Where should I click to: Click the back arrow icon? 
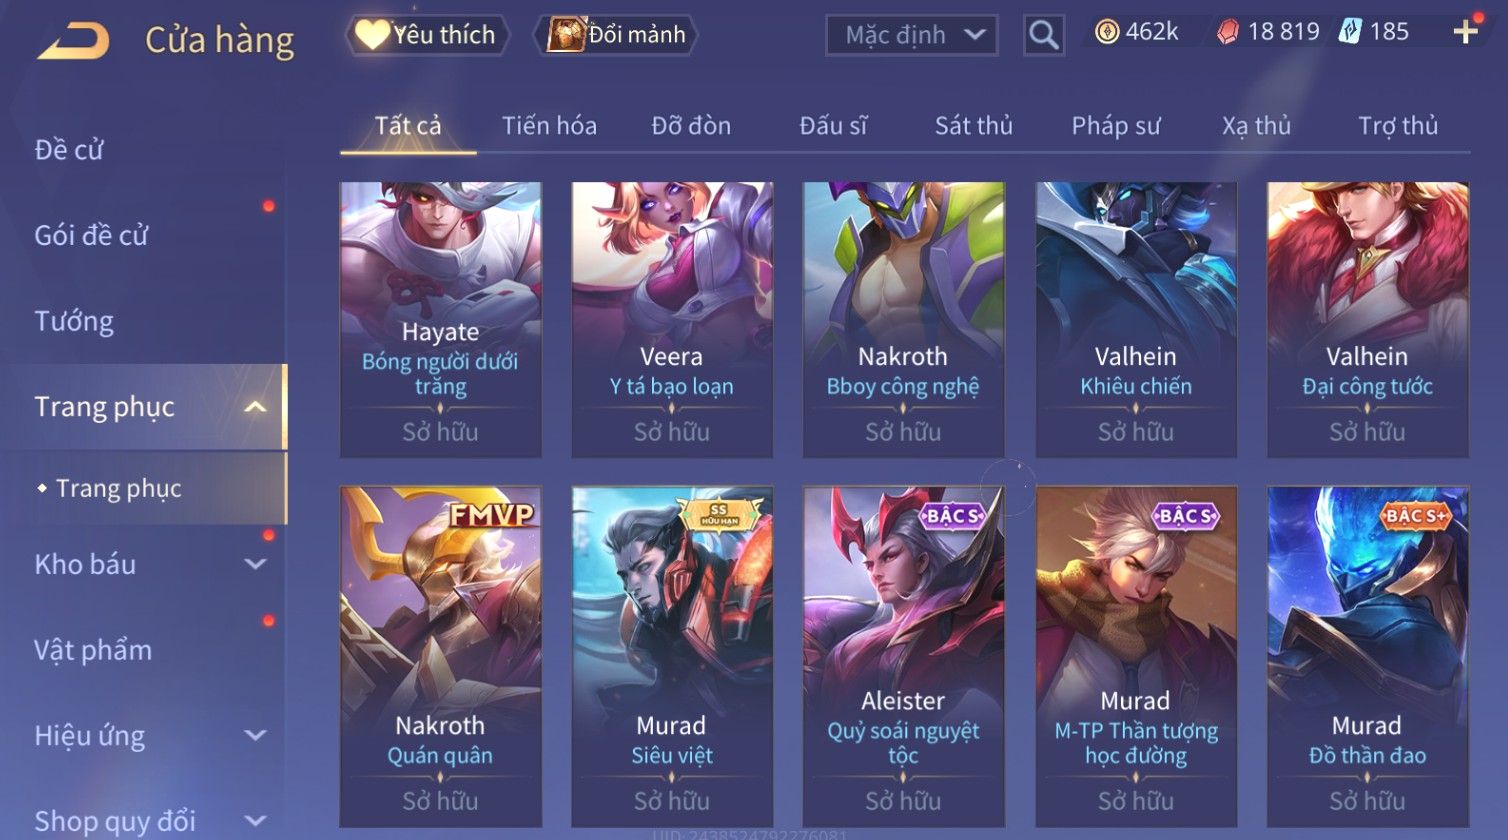pos(74,40)
